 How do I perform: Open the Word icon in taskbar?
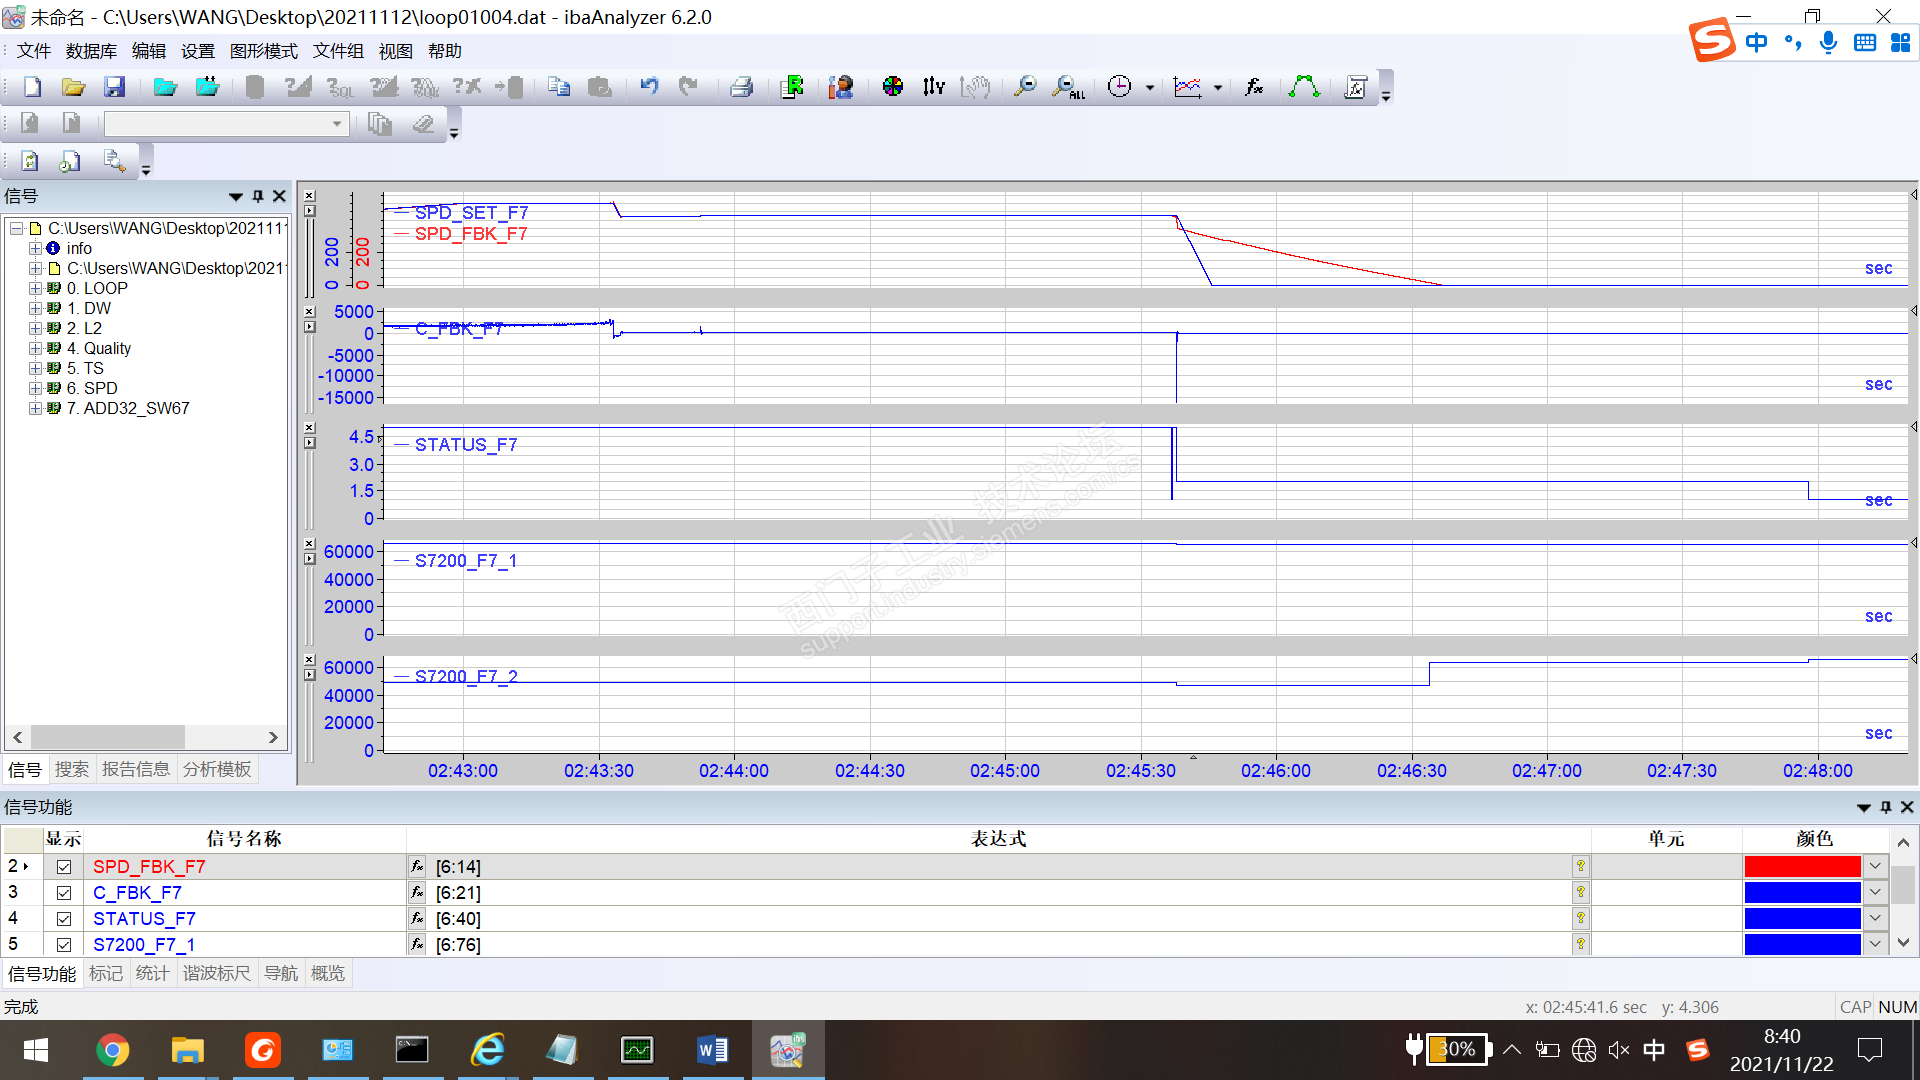pos(712,1050)
